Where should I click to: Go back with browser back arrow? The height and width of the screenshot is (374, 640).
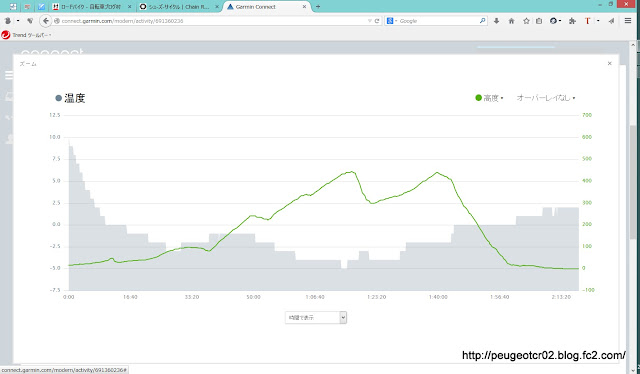click(x=46, y=20)
